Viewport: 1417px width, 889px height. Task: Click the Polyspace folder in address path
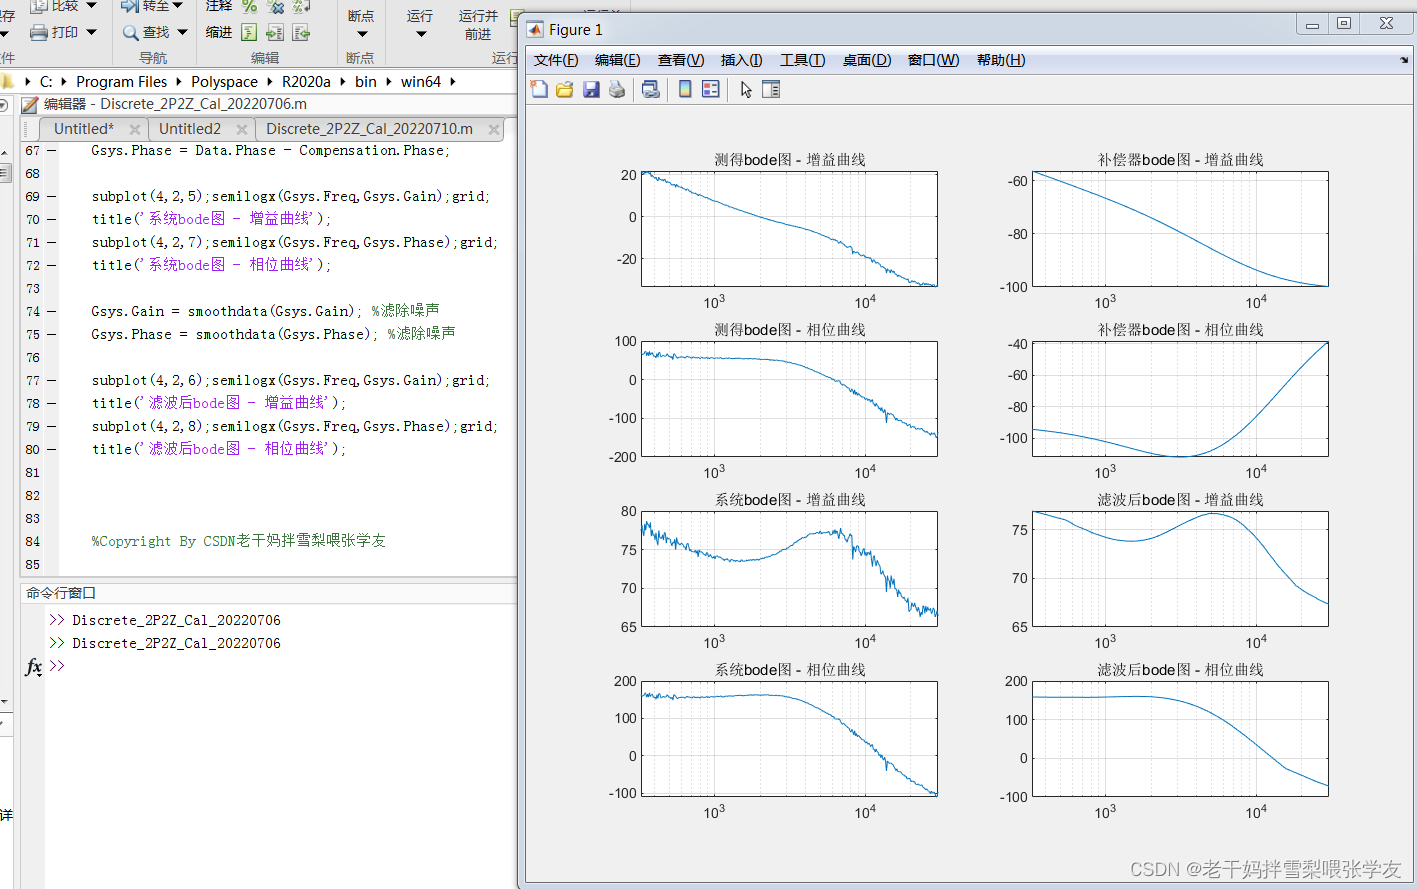coord(224,82)
